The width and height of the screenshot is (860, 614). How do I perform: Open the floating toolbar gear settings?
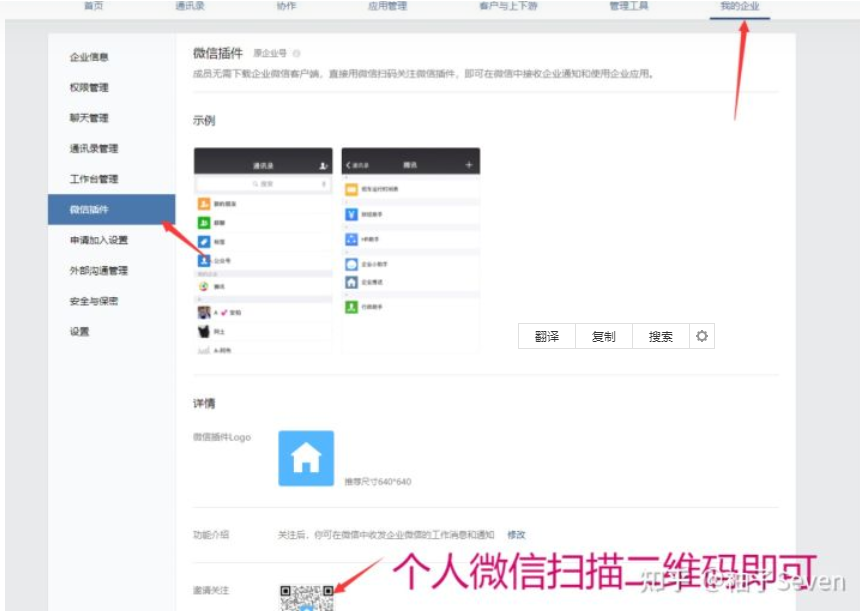(702, 336)
